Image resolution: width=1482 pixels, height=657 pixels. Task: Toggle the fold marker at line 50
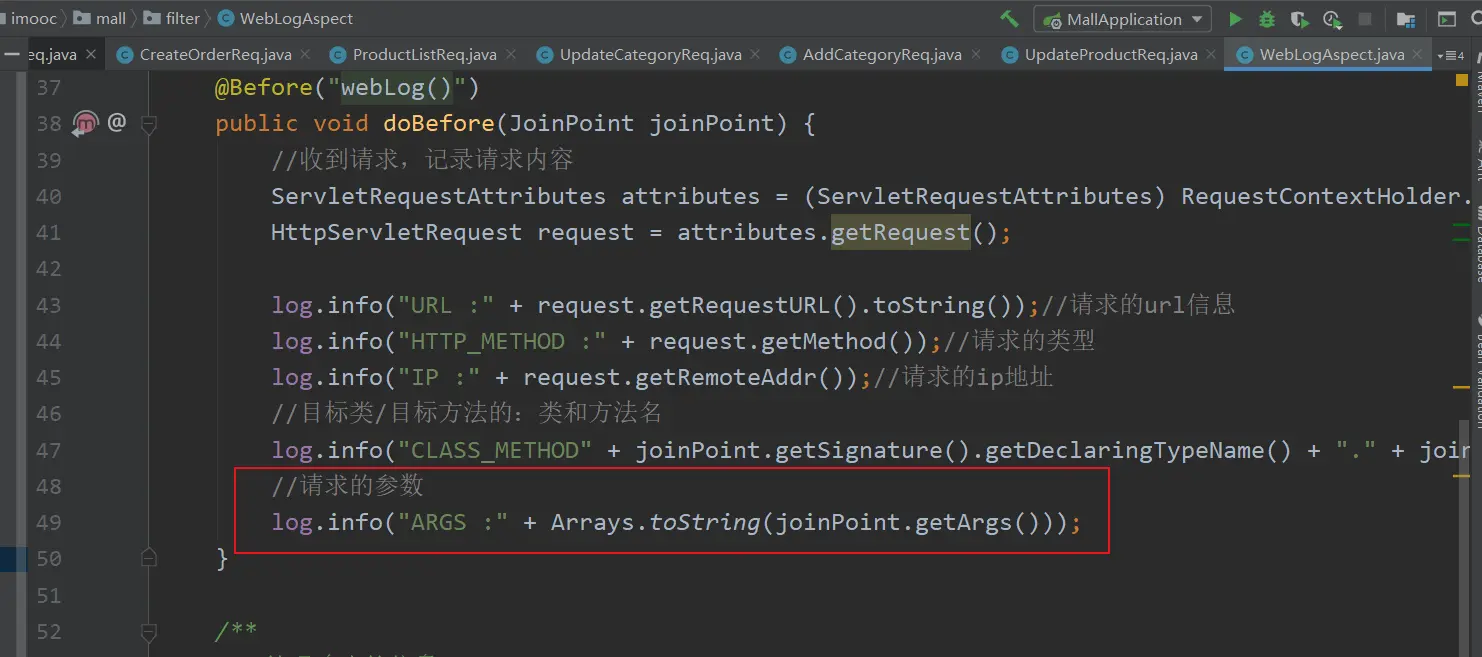[149, 558]
